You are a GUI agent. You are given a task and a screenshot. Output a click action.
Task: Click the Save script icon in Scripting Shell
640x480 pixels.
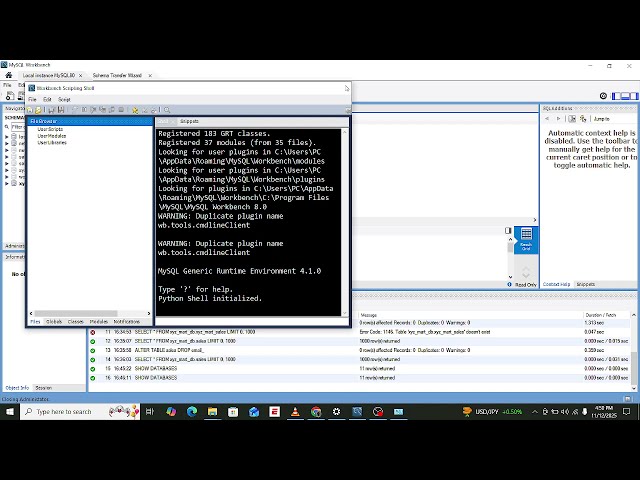[x=52, y=110]
